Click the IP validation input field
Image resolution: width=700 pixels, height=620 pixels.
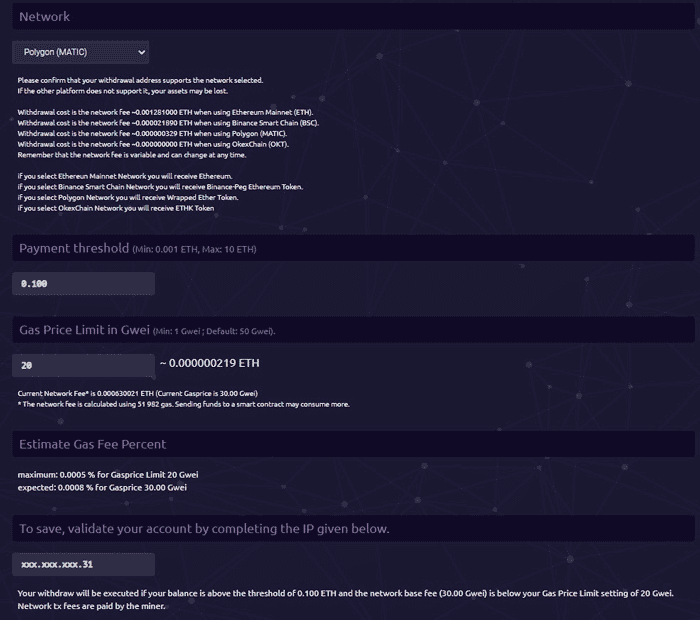83,565
